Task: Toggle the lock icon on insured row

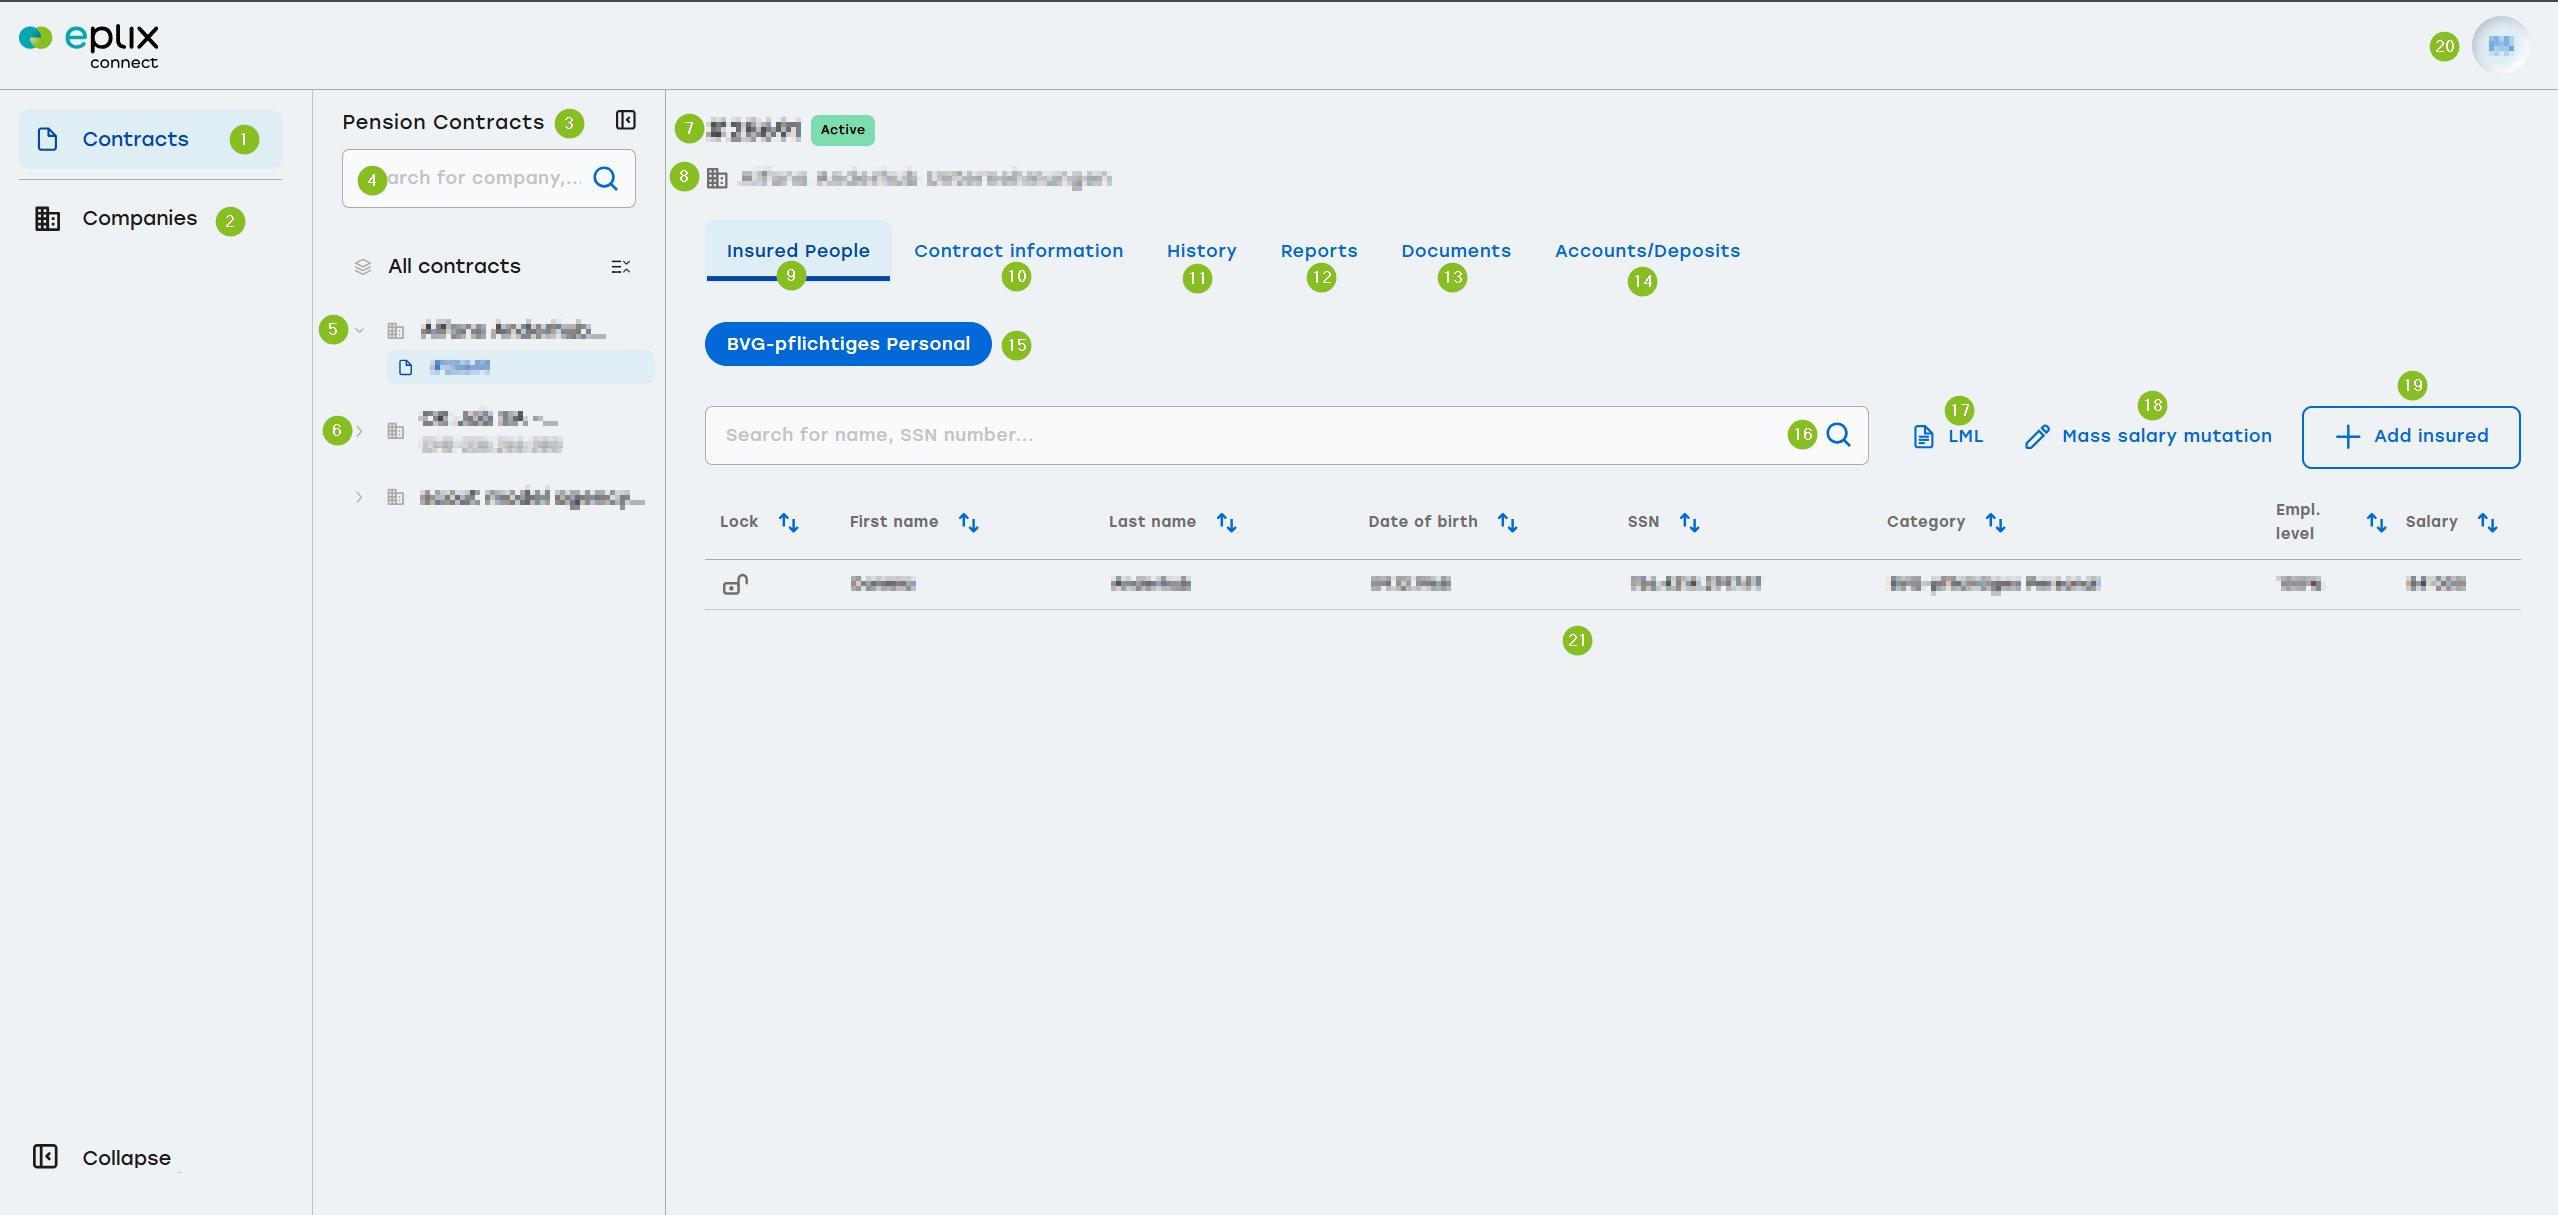Action: pos(736,584)
